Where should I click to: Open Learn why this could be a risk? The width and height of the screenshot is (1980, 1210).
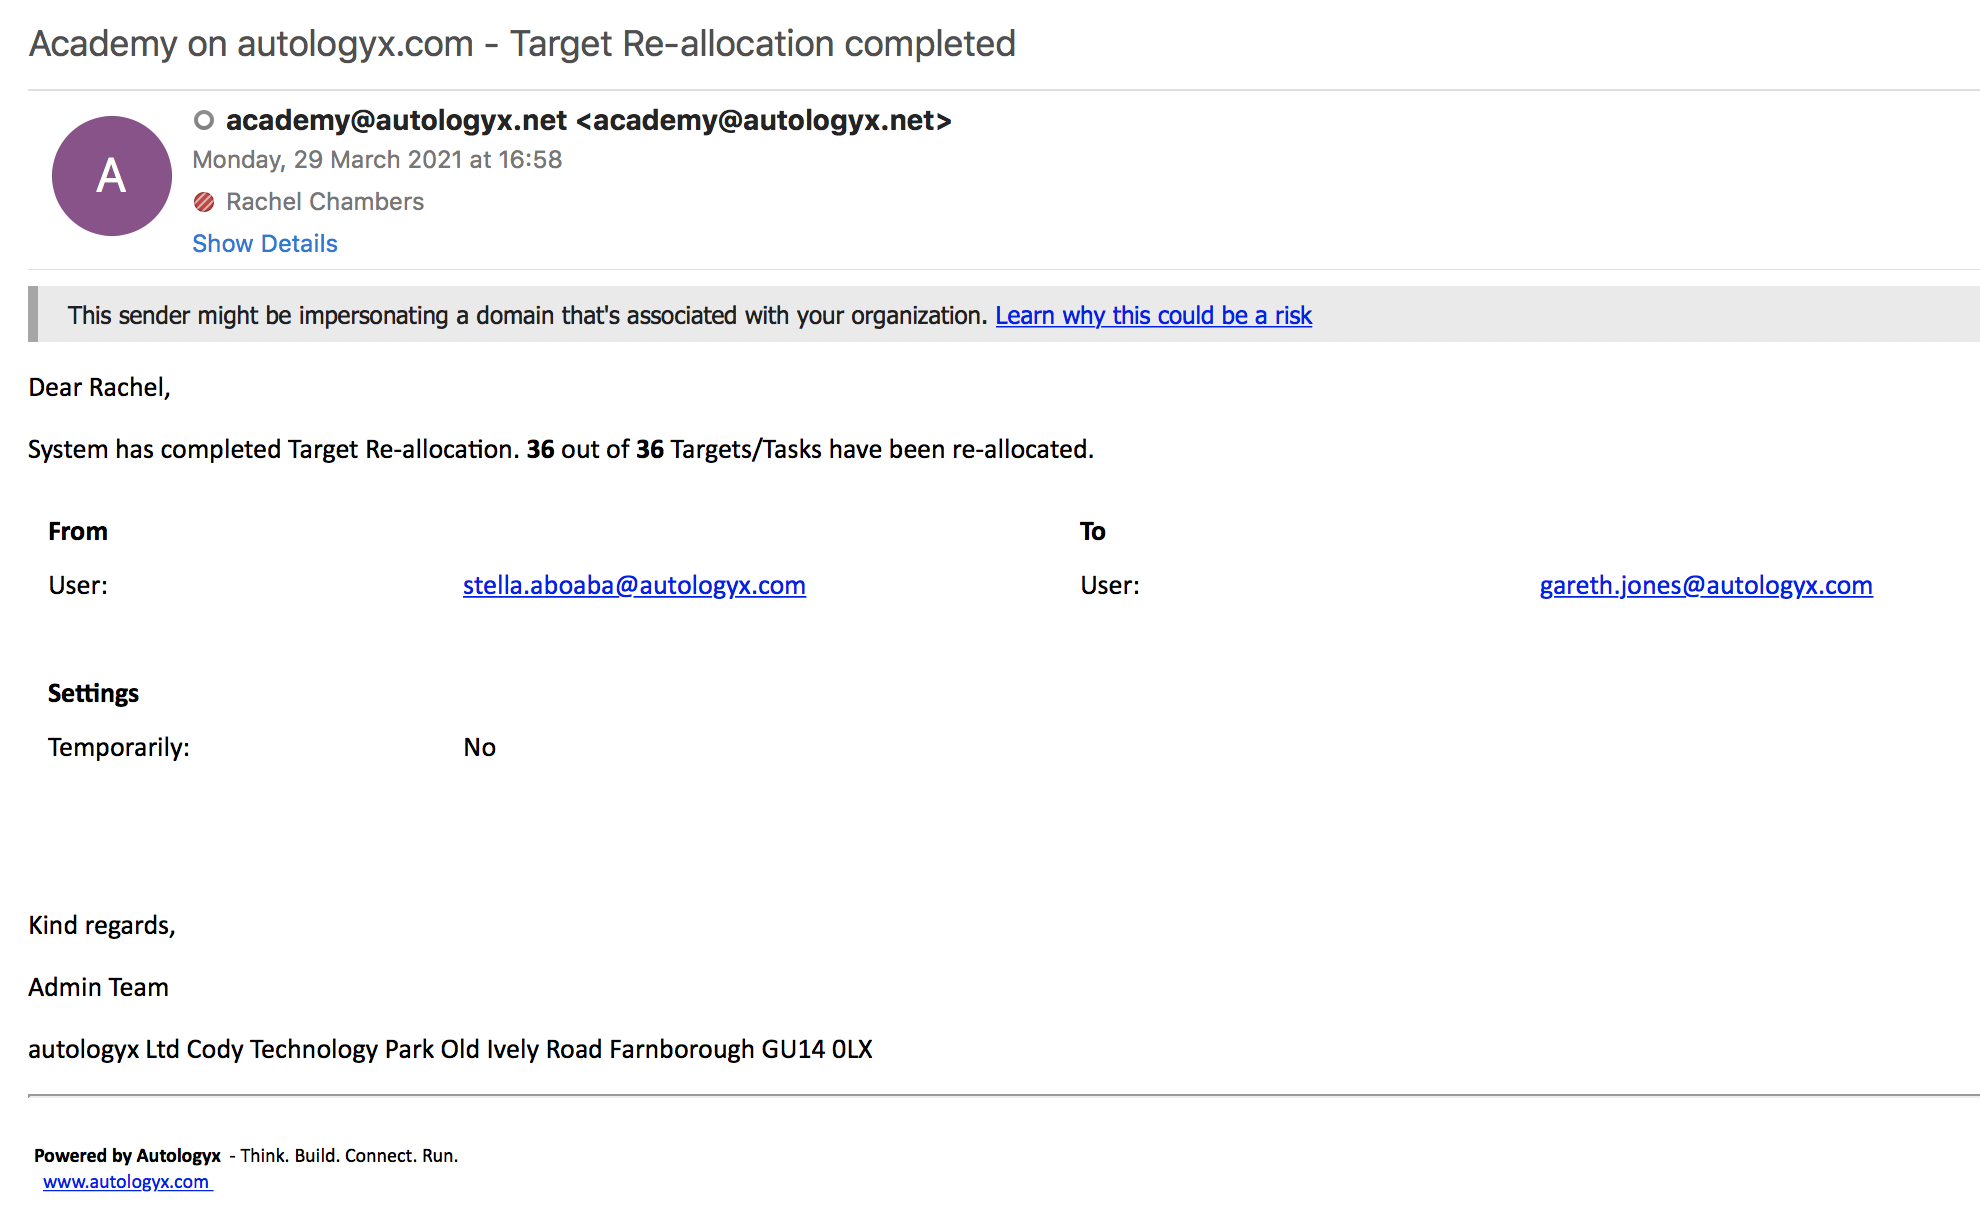coord(1153,316)
